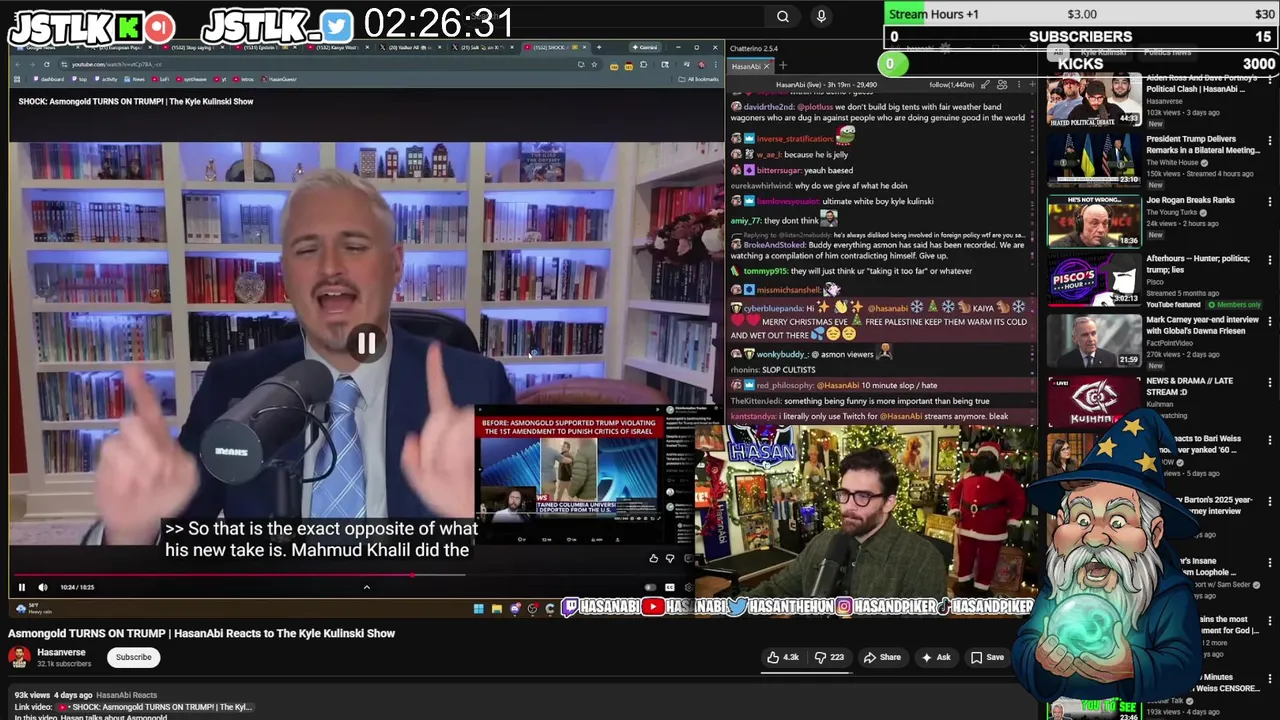The width and height of the screenshot is (1280, 720).
Task: Like the video with the 4.3k thumbs-up
Action: [782, 657]
